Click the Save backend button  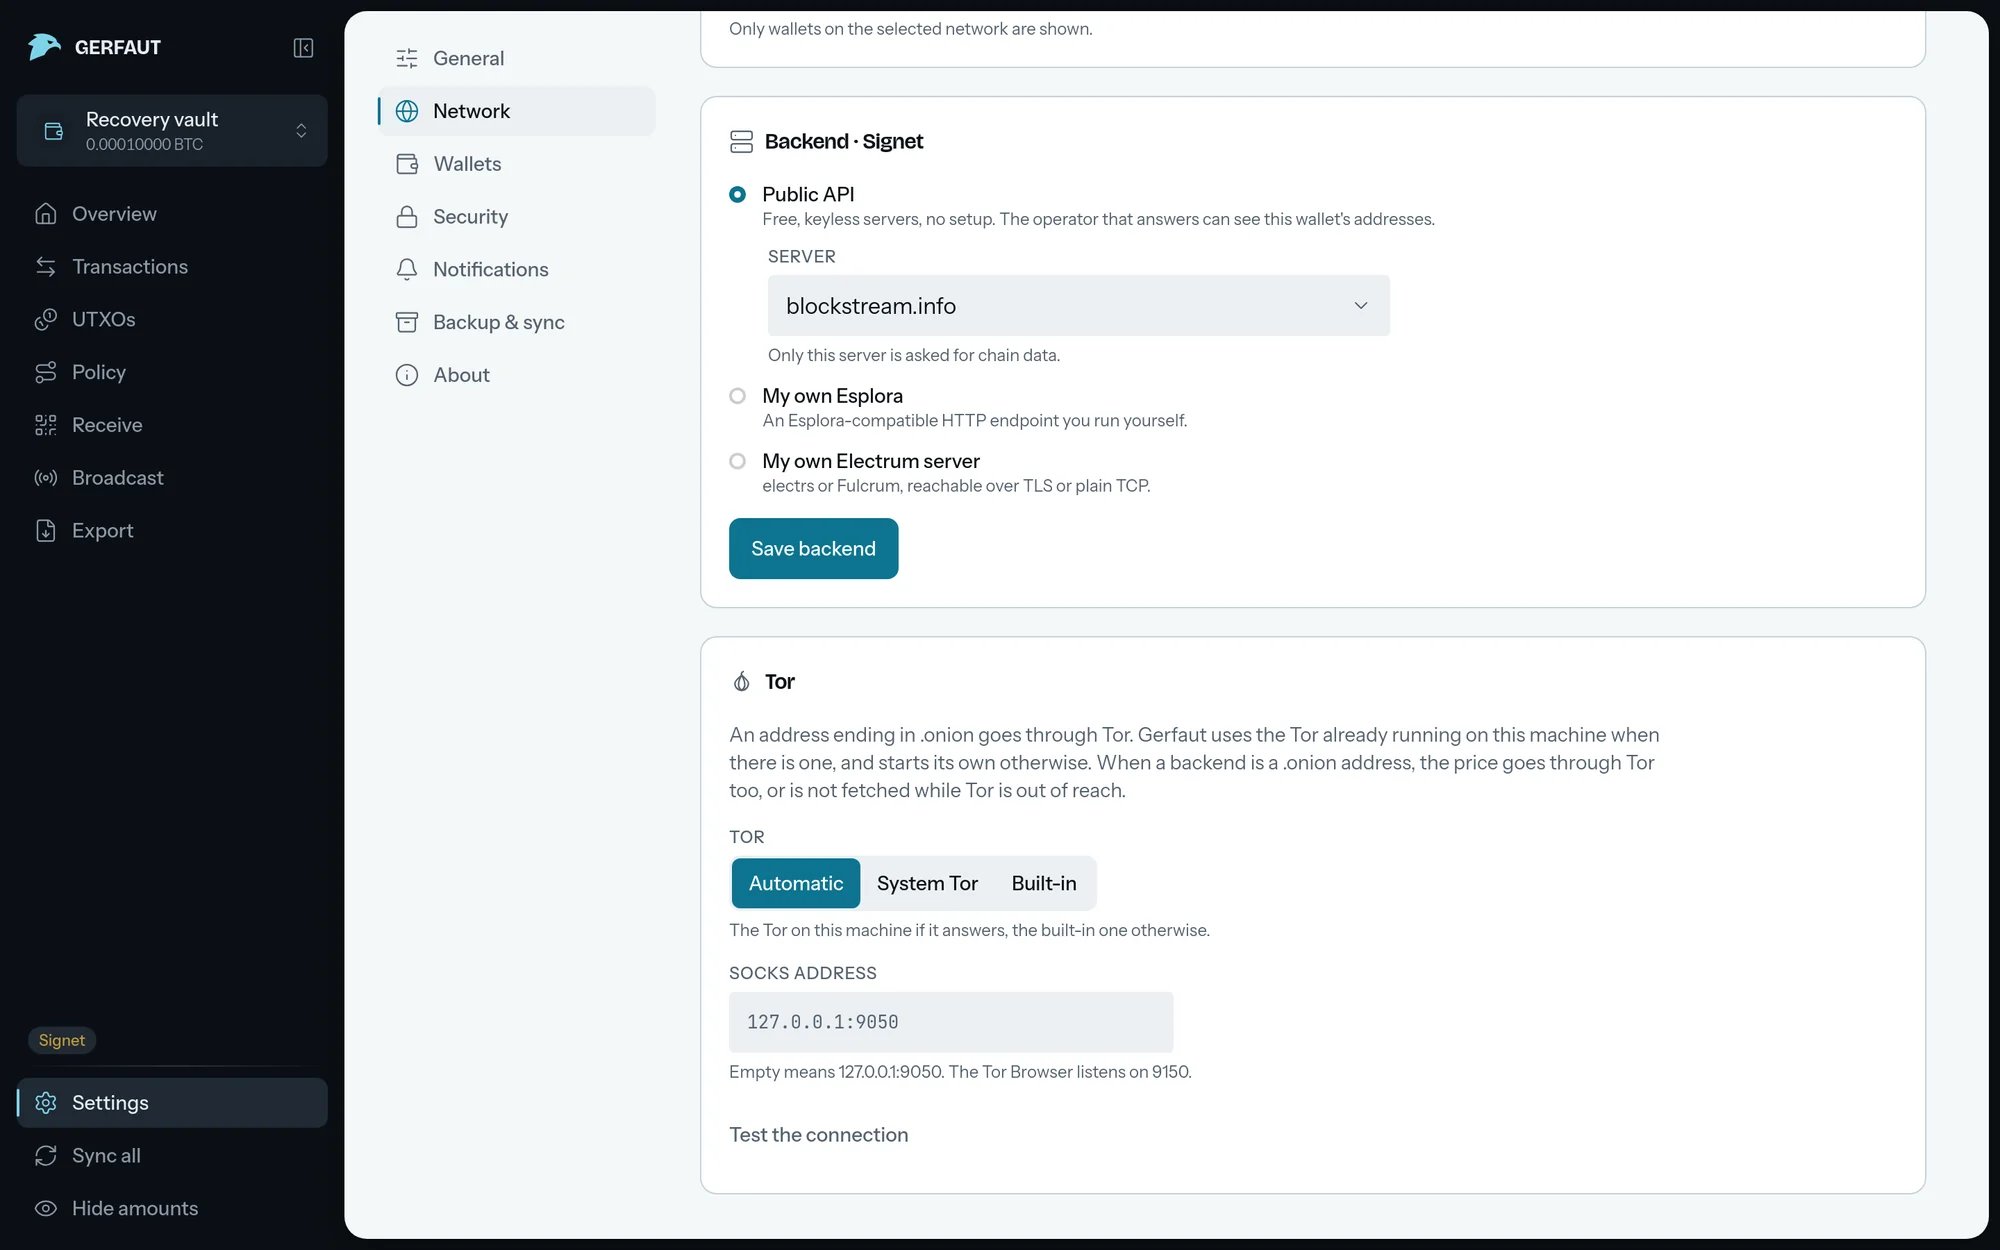[813, 549]
